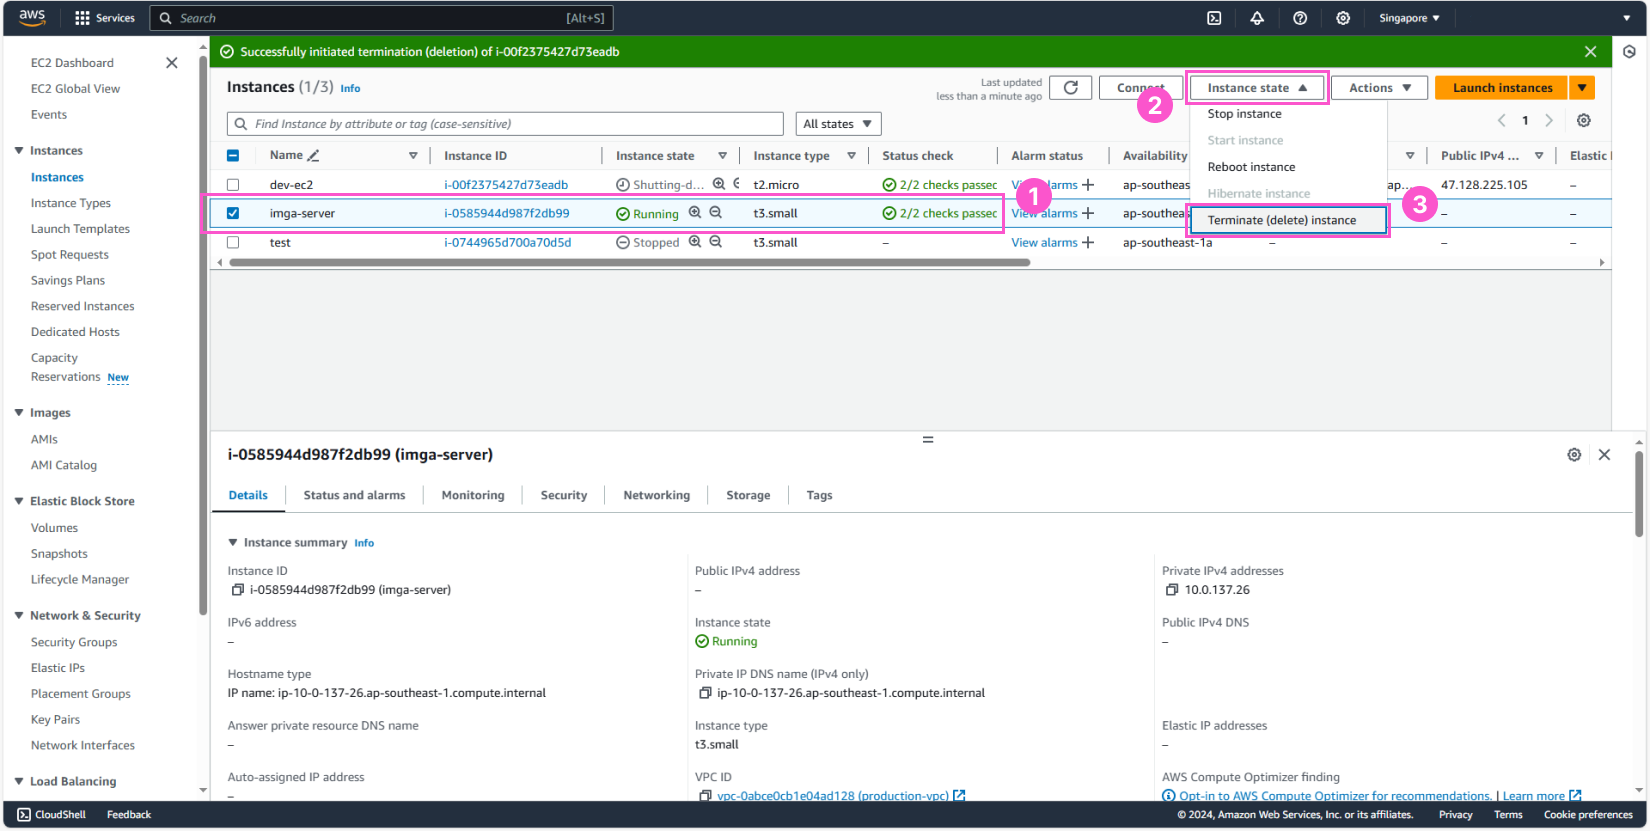Refresh the instances list
The width and height of the screenshot is (1650, 832).
click(1070, 88)
